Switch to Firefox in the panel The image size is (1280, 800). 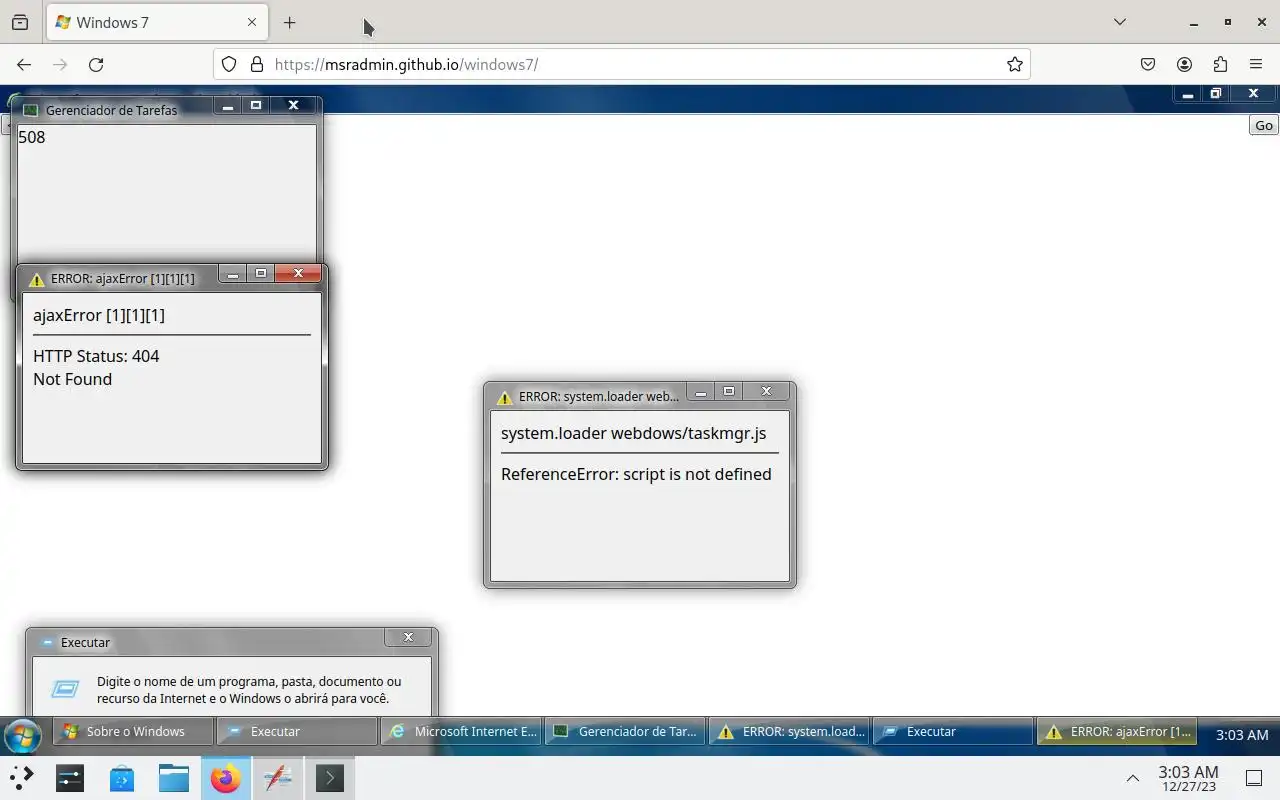point(226,778)
